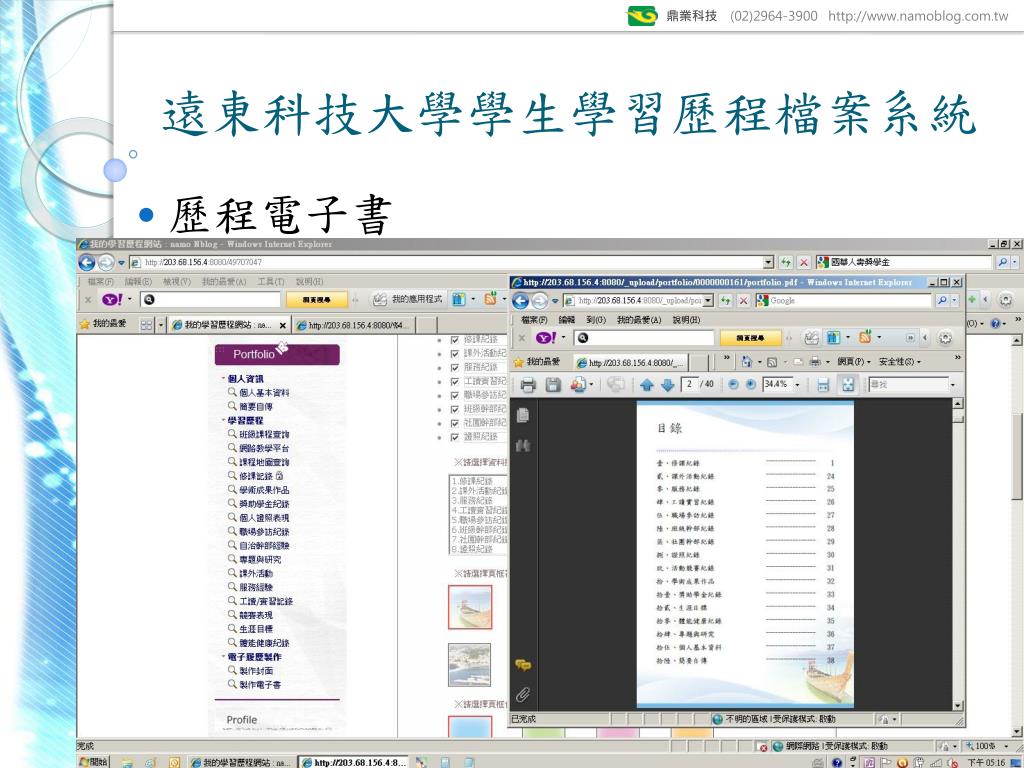Viewport: 1024px width, 768px height.
Task: Open 說明(H) menu in PDF window
Action: coord(686,320)
